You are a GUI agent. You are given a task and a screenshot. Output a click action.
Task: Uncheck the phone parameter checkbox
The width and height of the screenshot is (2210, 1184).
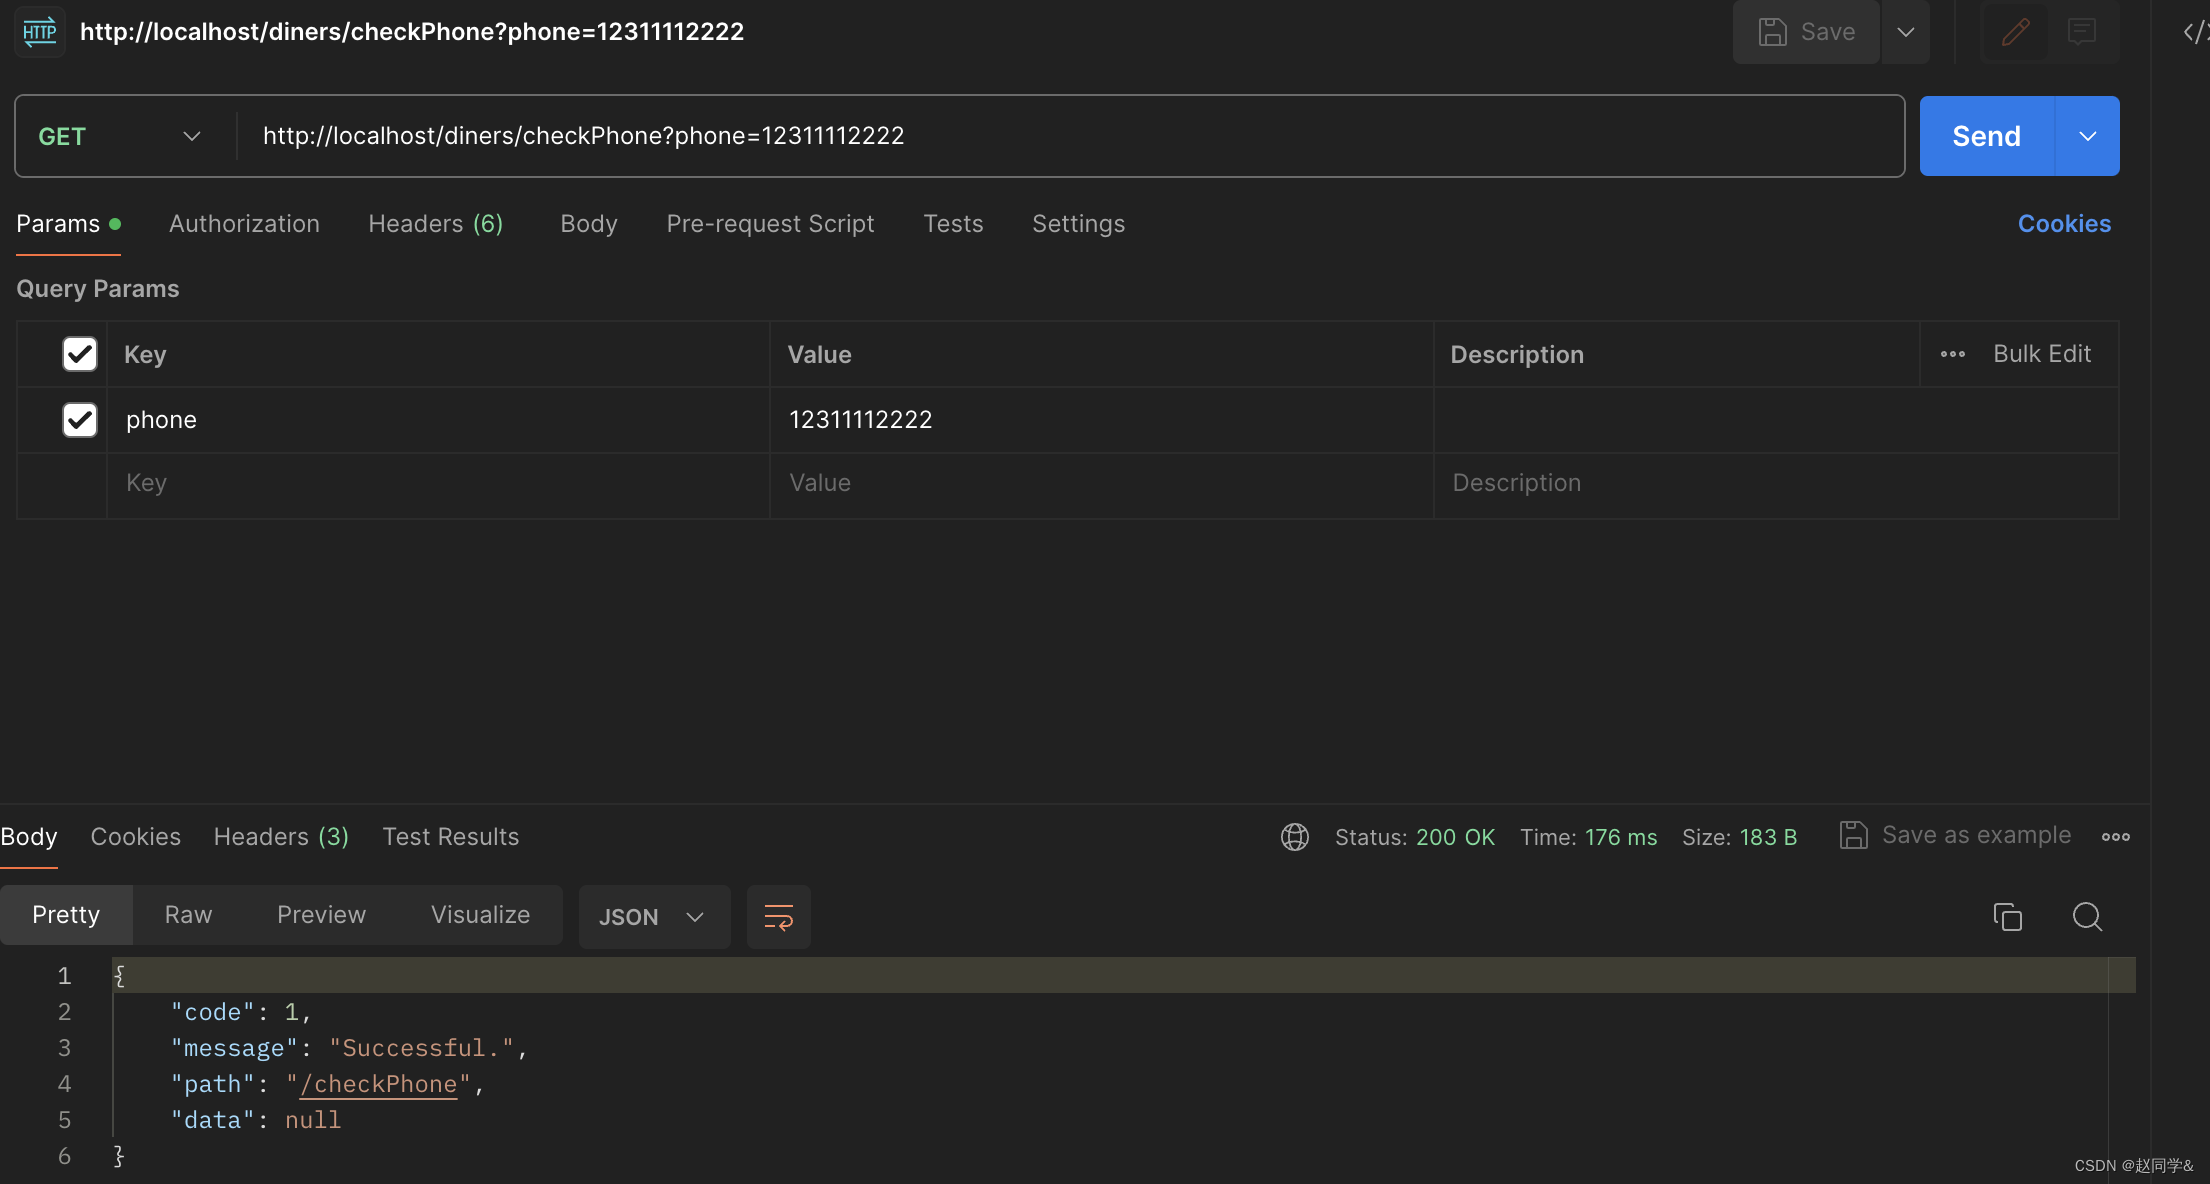click(x=80, y=420)
